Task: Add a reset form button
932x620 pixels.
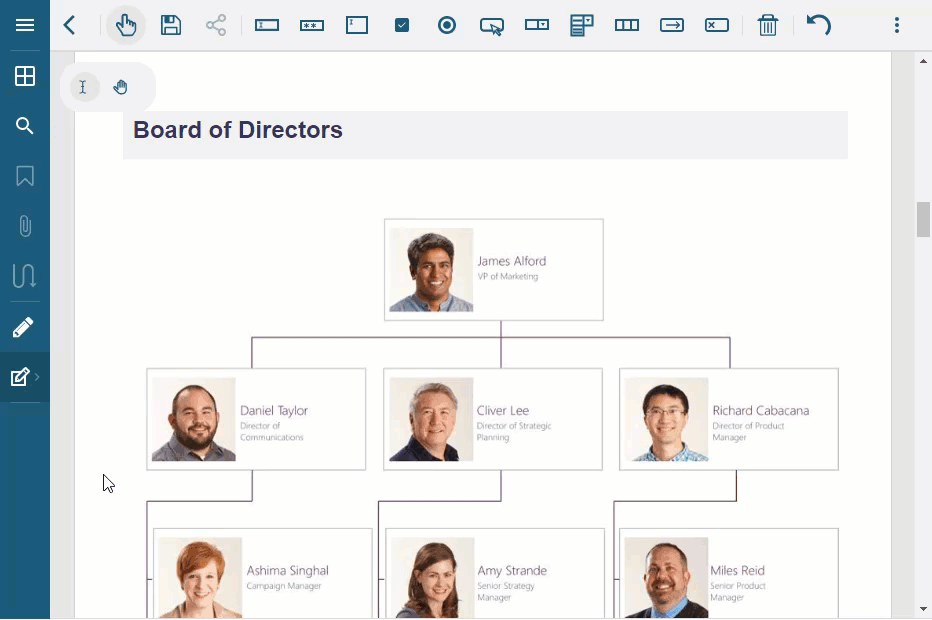Action: click(x=717, y=25)
